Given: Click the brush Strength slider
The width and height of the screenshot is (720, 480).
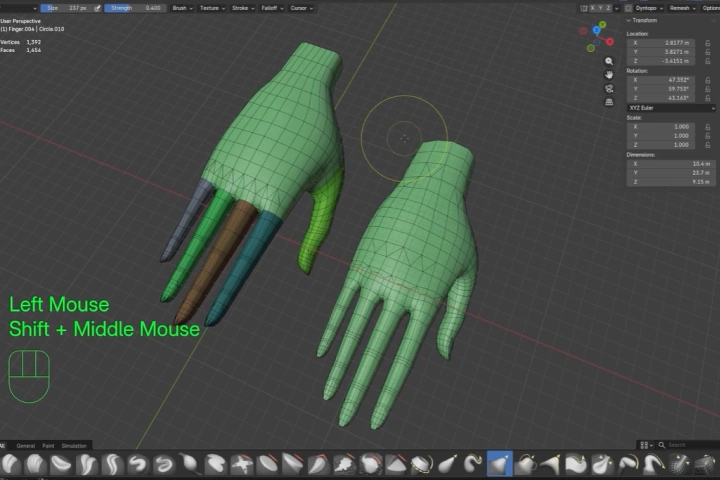Looking at the screenshot, I should point(135,8).
